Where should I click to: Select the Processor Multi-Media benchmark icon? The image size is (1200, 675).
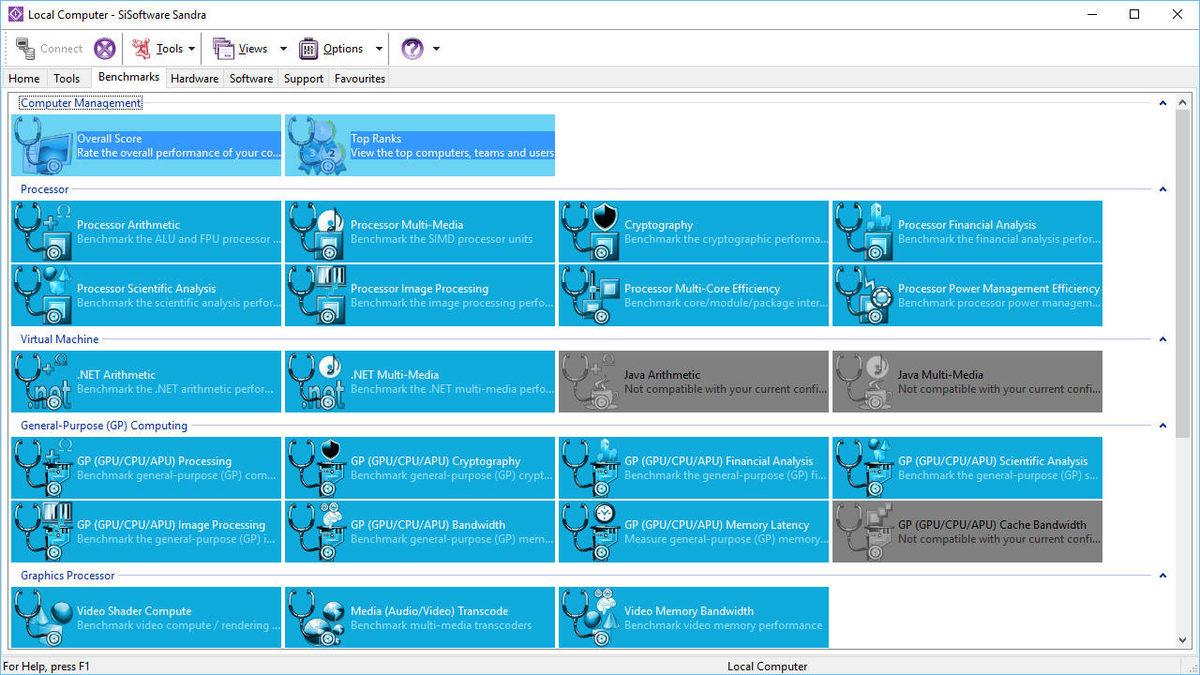(316, 232)
